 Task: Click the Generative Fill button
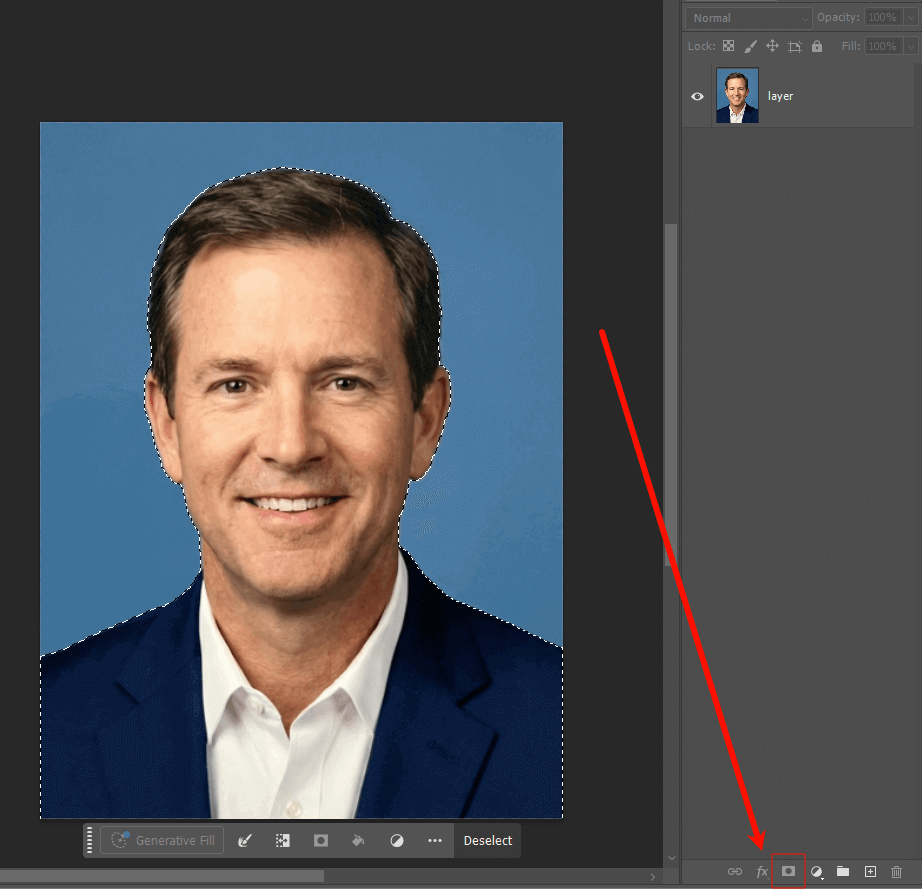162,840
